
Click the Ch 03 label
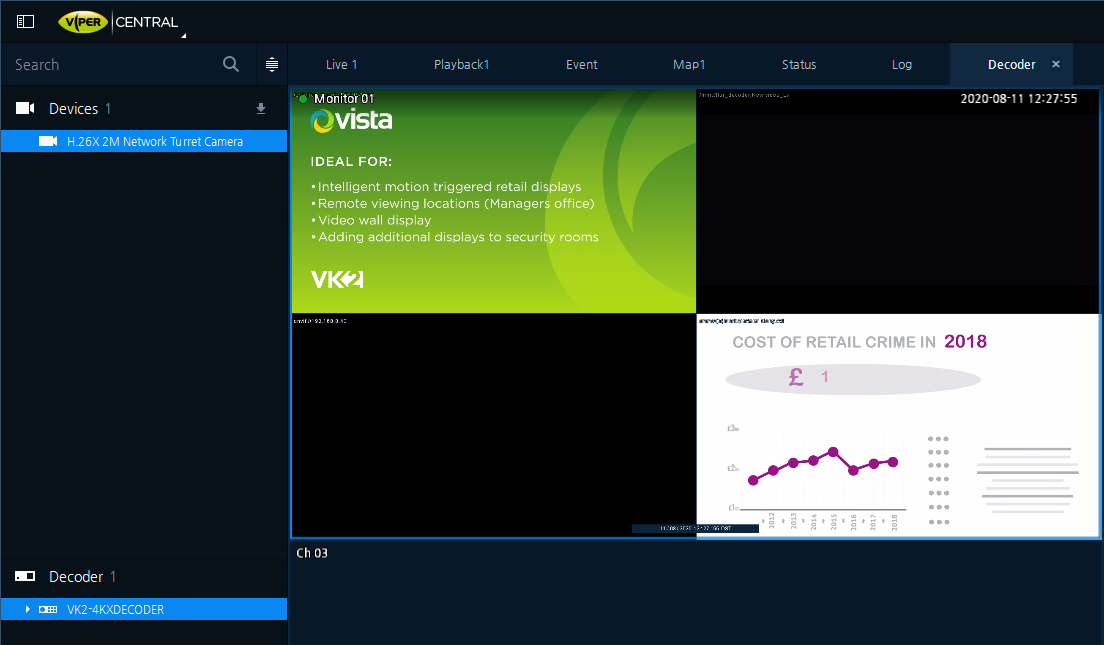coord(312,553)
